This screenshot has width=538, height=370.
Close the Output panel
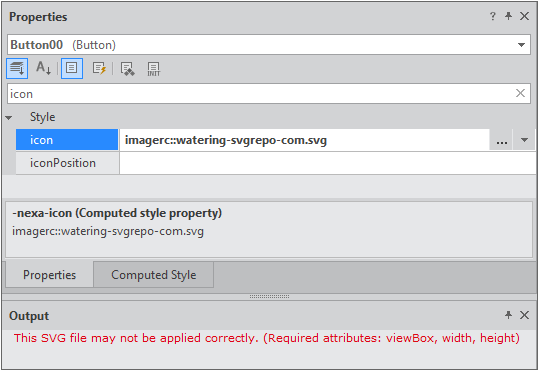click(524, 315)
